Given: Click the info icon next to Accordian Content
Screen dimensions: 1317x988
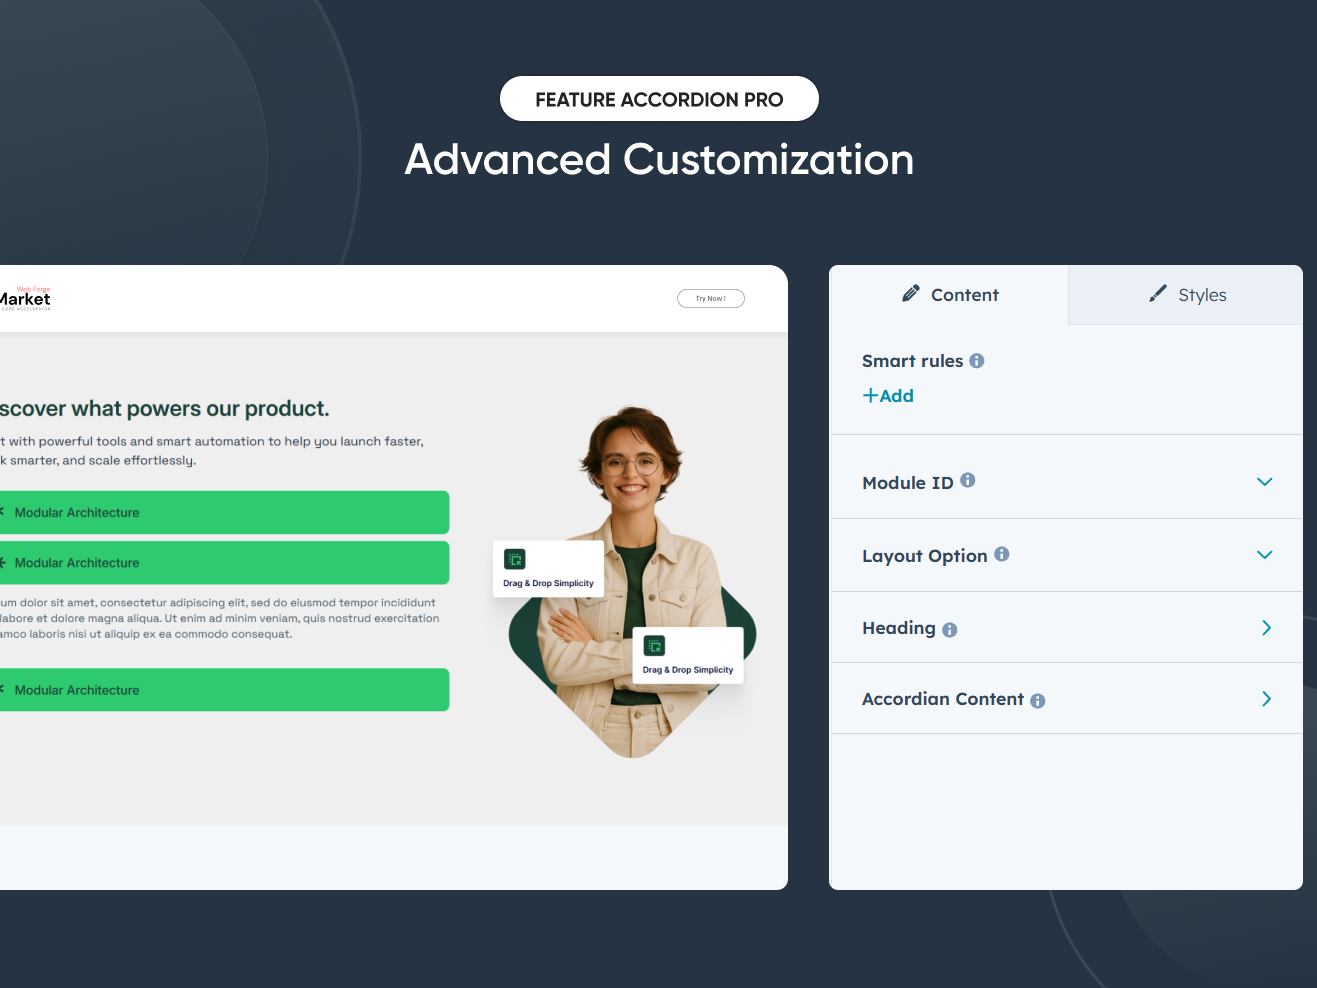Looking at the screenshot, I should point(1038,700).
